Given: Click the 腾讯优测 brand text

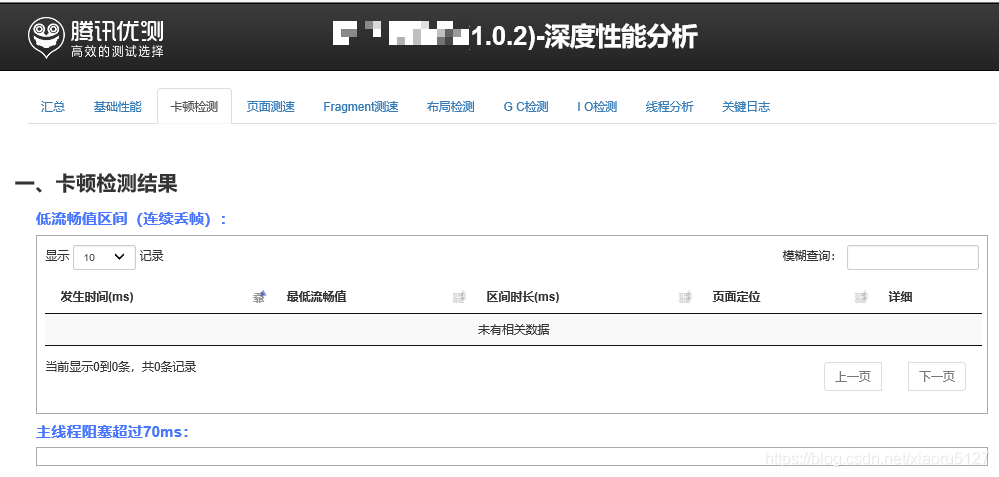Looking at the screenshot, I should coord(117,30).
